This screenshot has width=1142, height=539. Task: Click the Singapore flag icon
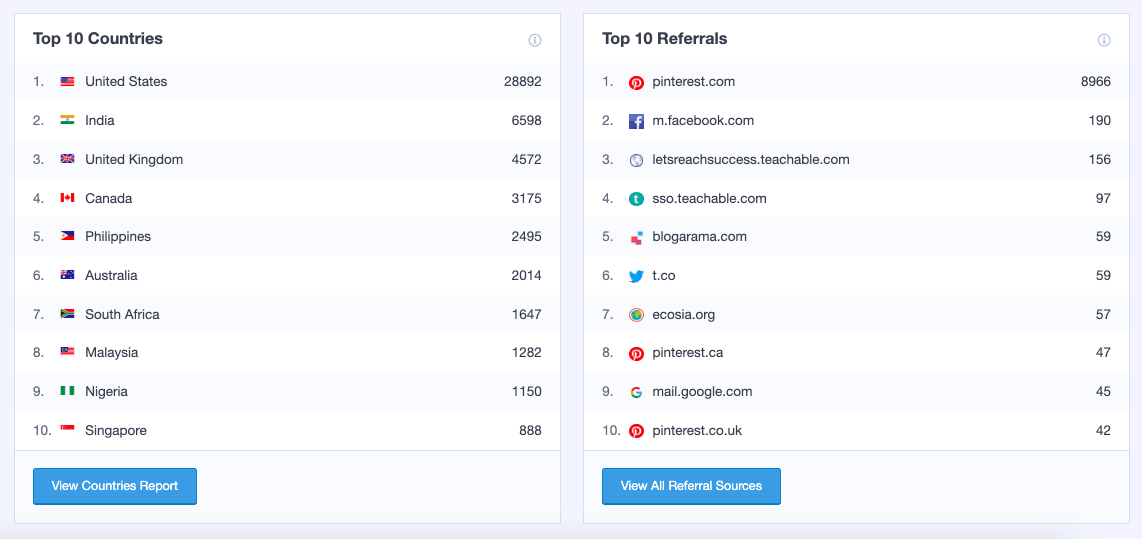click(67, 431)
